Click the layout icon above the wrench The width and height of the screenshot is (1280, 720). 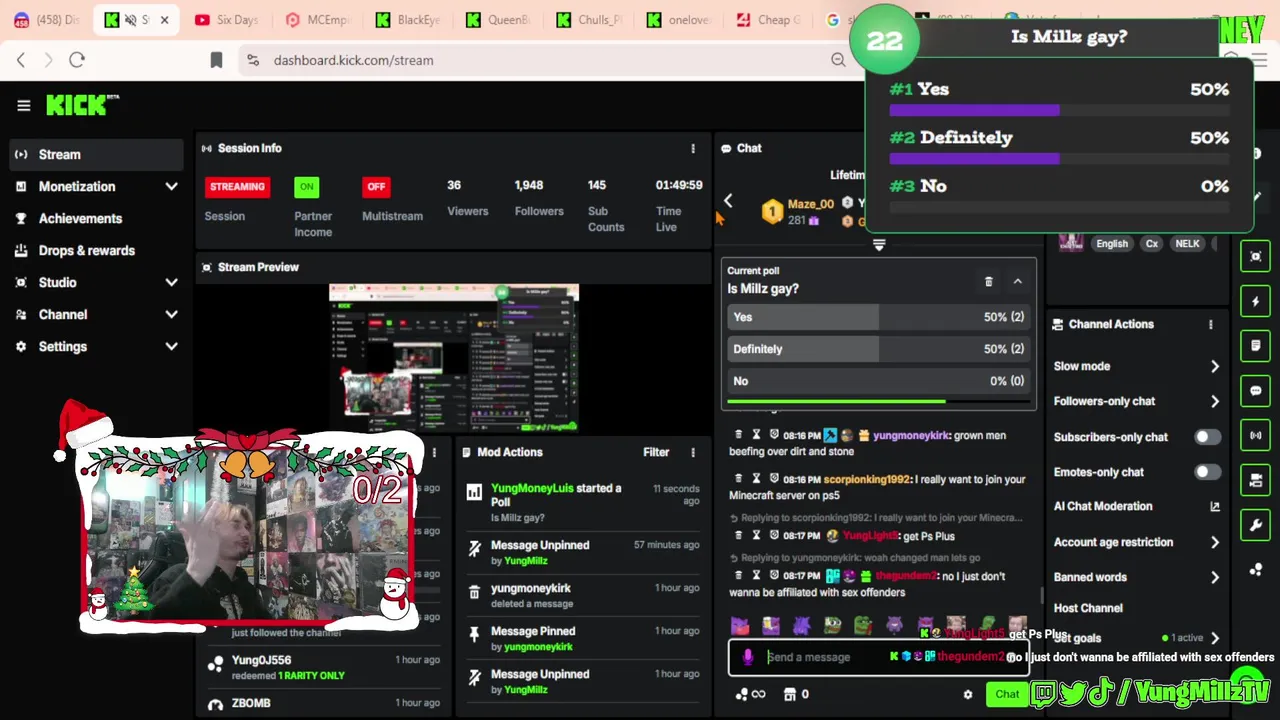point(1256,480)
